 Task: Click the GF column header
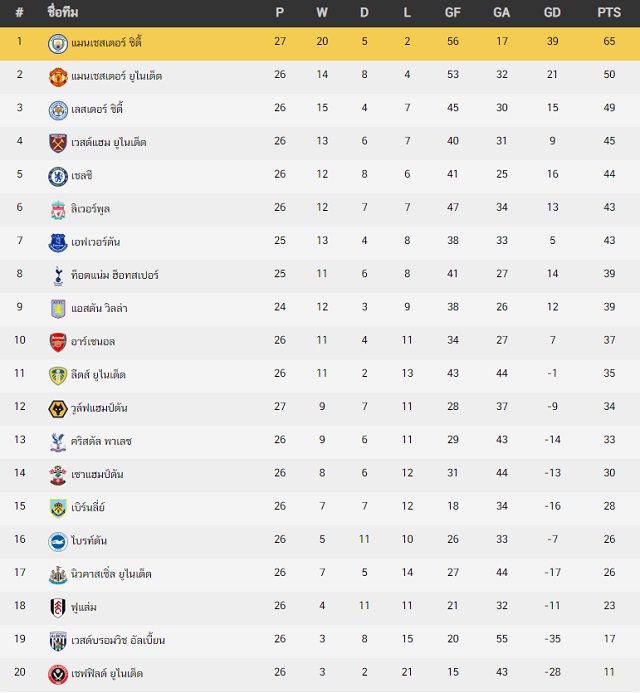453,12
